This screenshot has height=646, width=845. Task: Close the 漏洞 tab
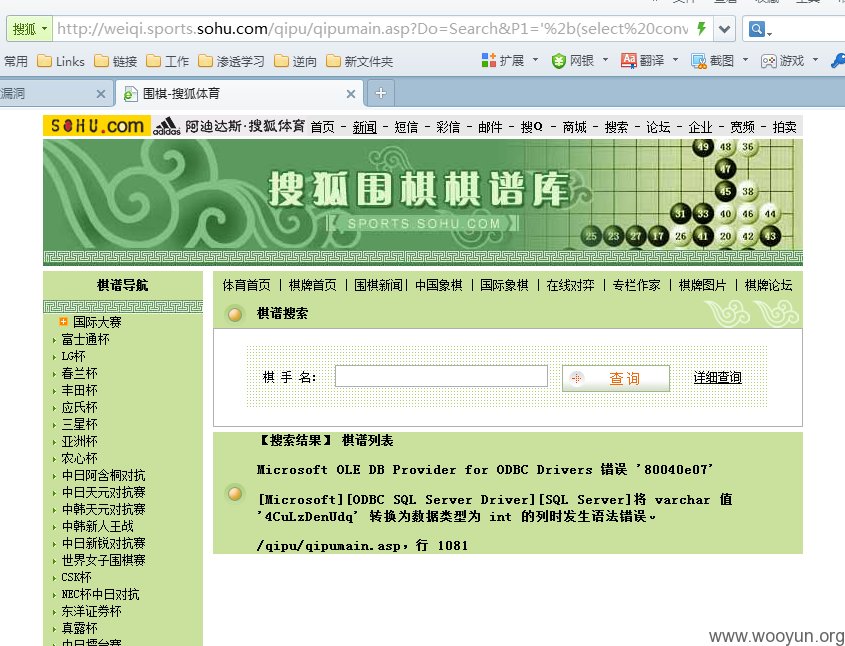click(x=101, y=94)
